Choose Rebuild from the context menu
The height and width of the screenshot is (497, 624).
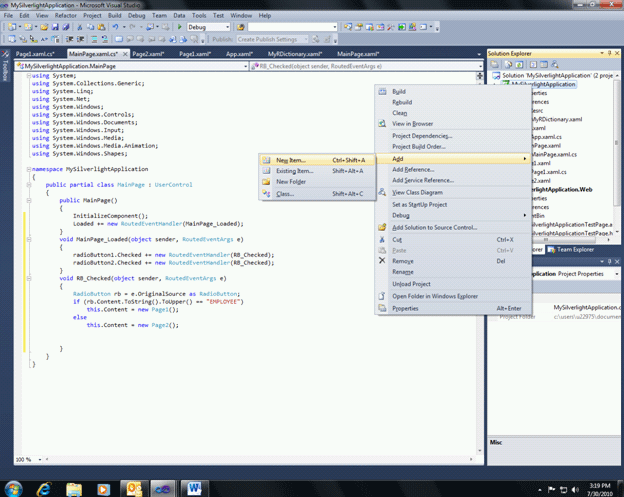(x=400, y=101)
